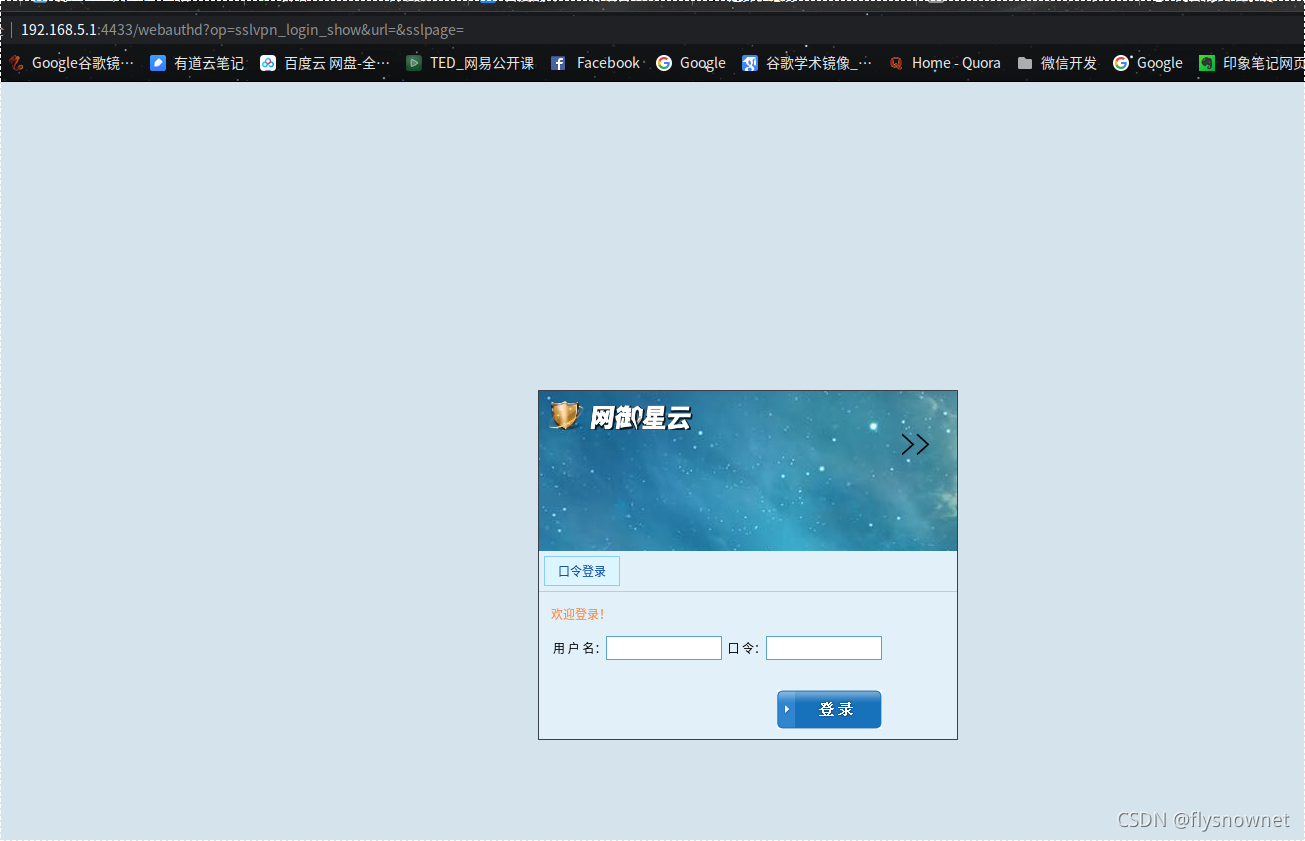
Task: Open the 百度云 网盘 bookmark
Action: [x=325, y=63]
